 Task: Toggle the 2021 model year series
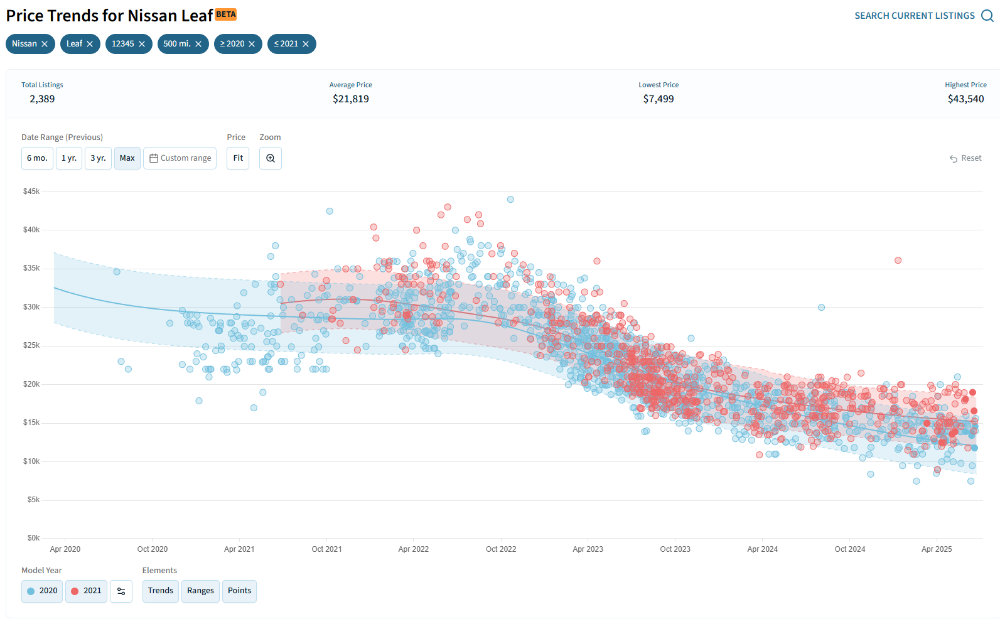click(86, 591)
